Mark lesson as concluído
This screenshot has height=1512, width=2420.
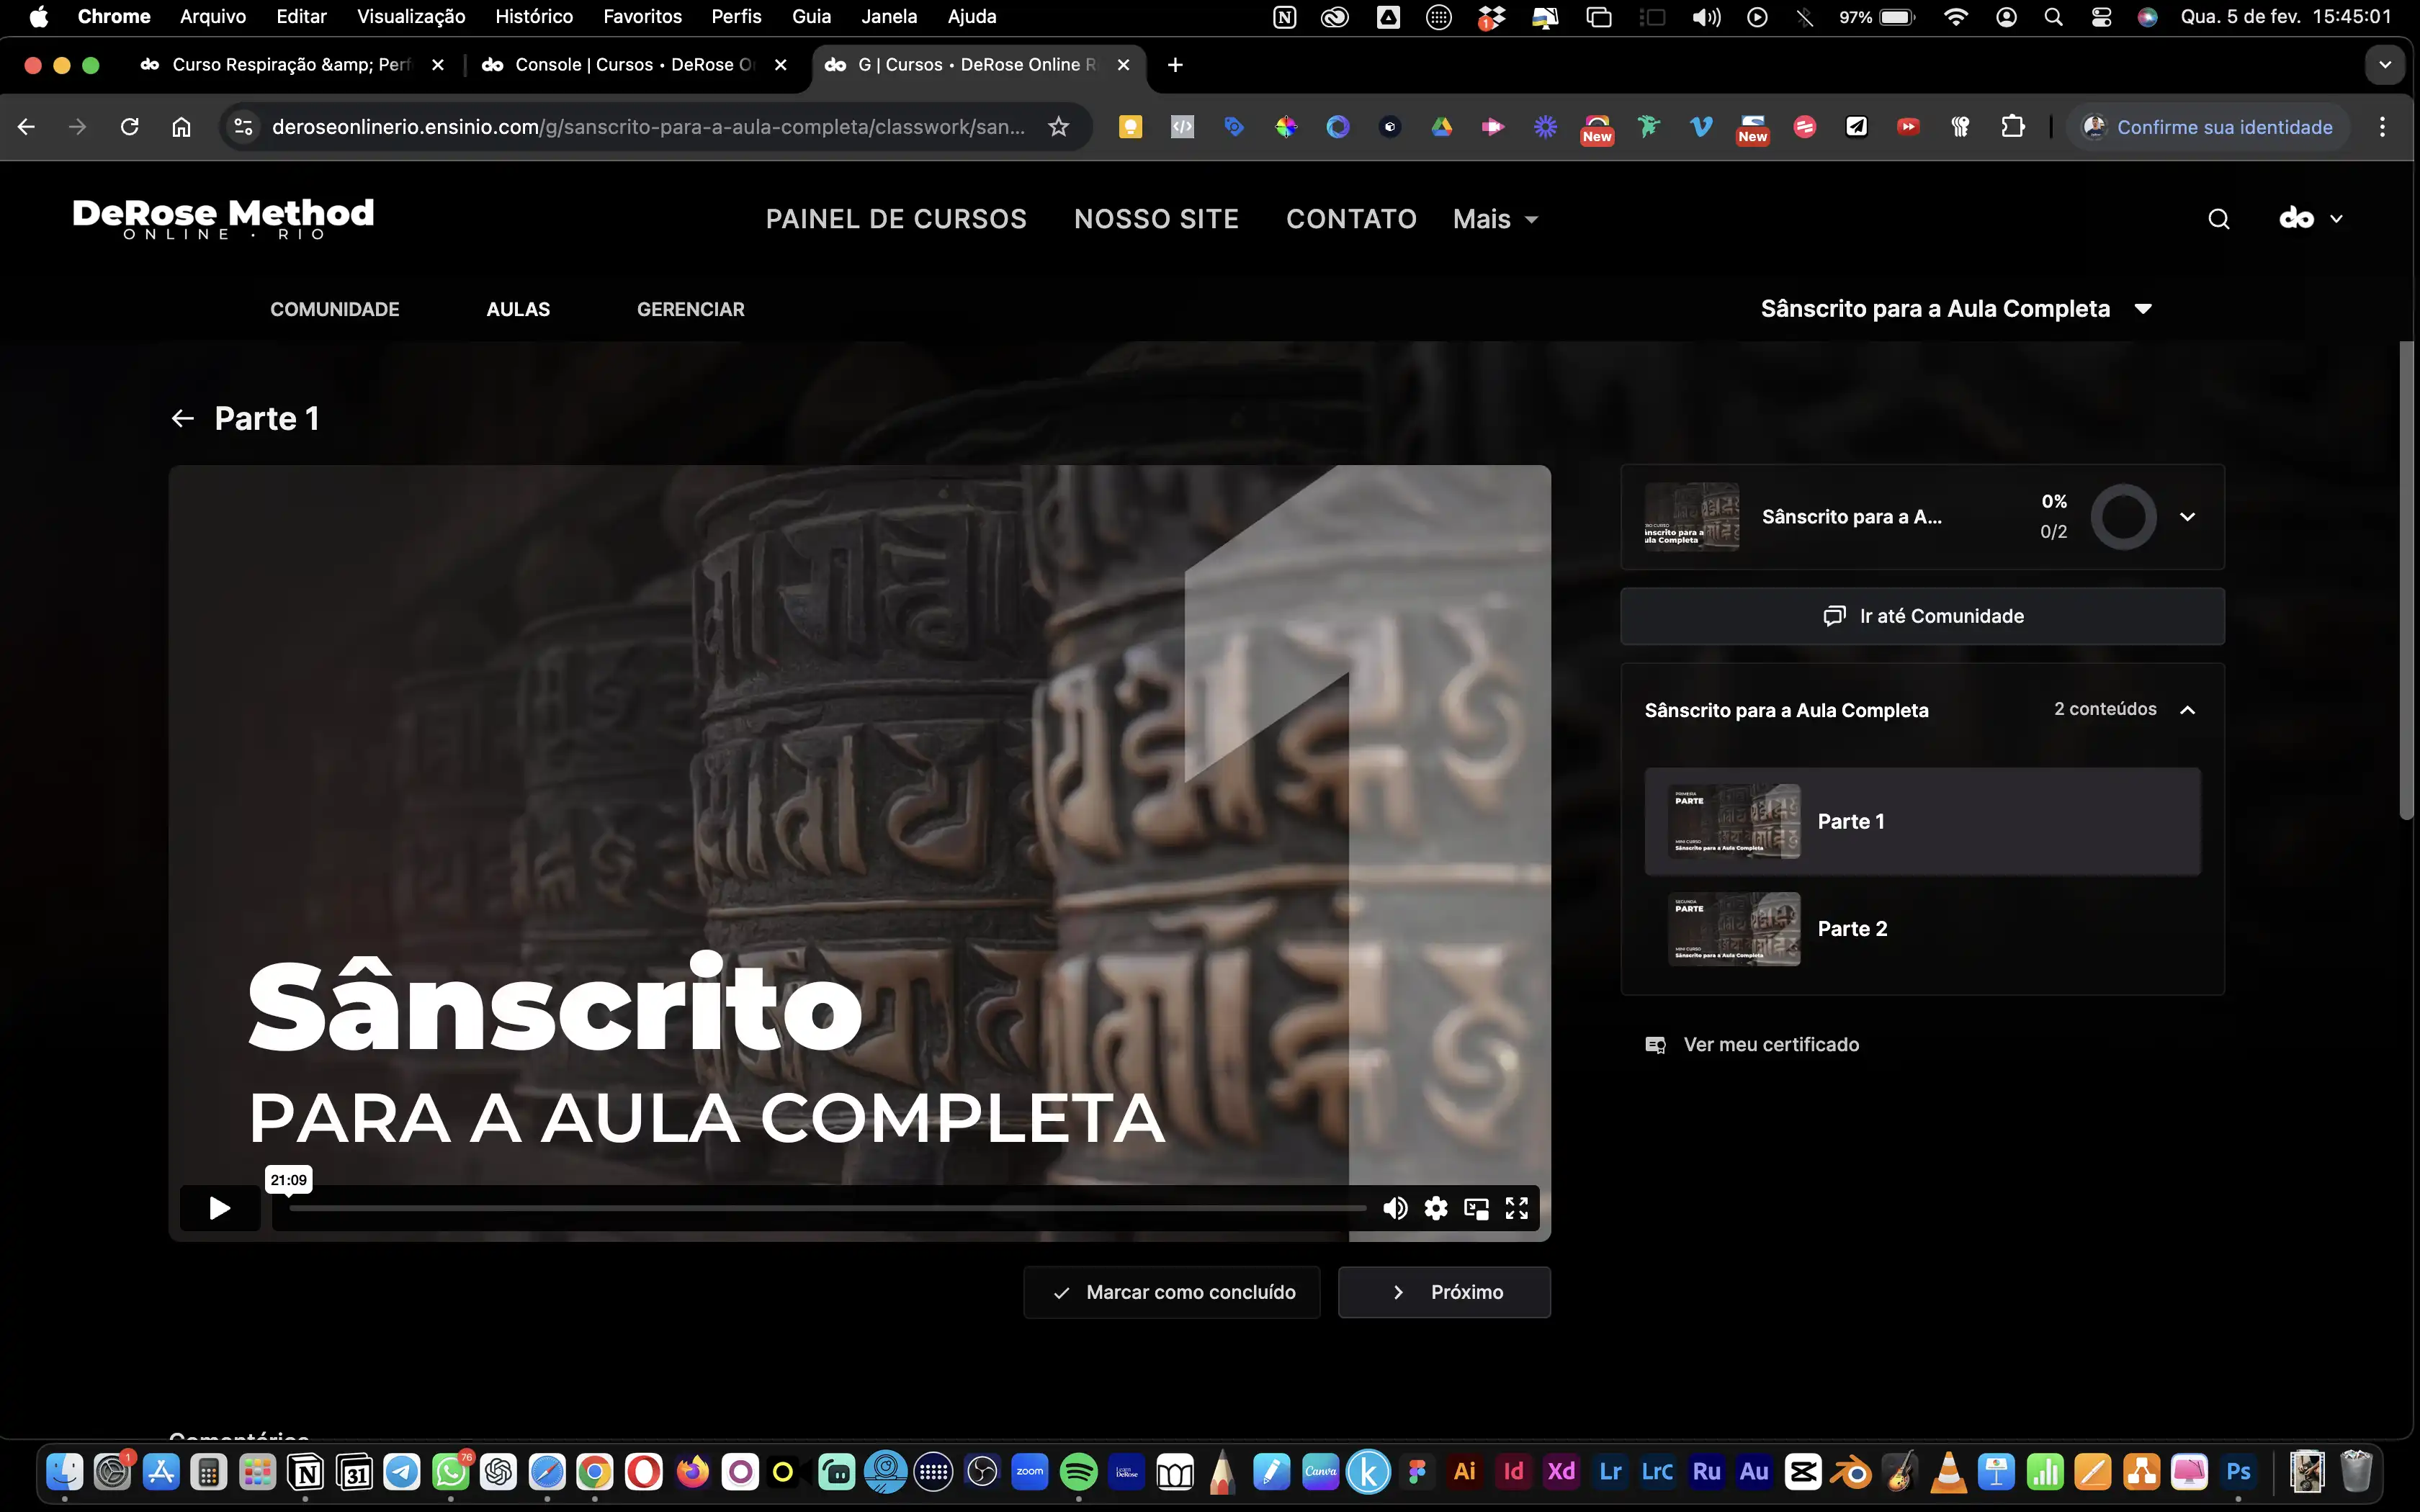tap(1172, 1292)
